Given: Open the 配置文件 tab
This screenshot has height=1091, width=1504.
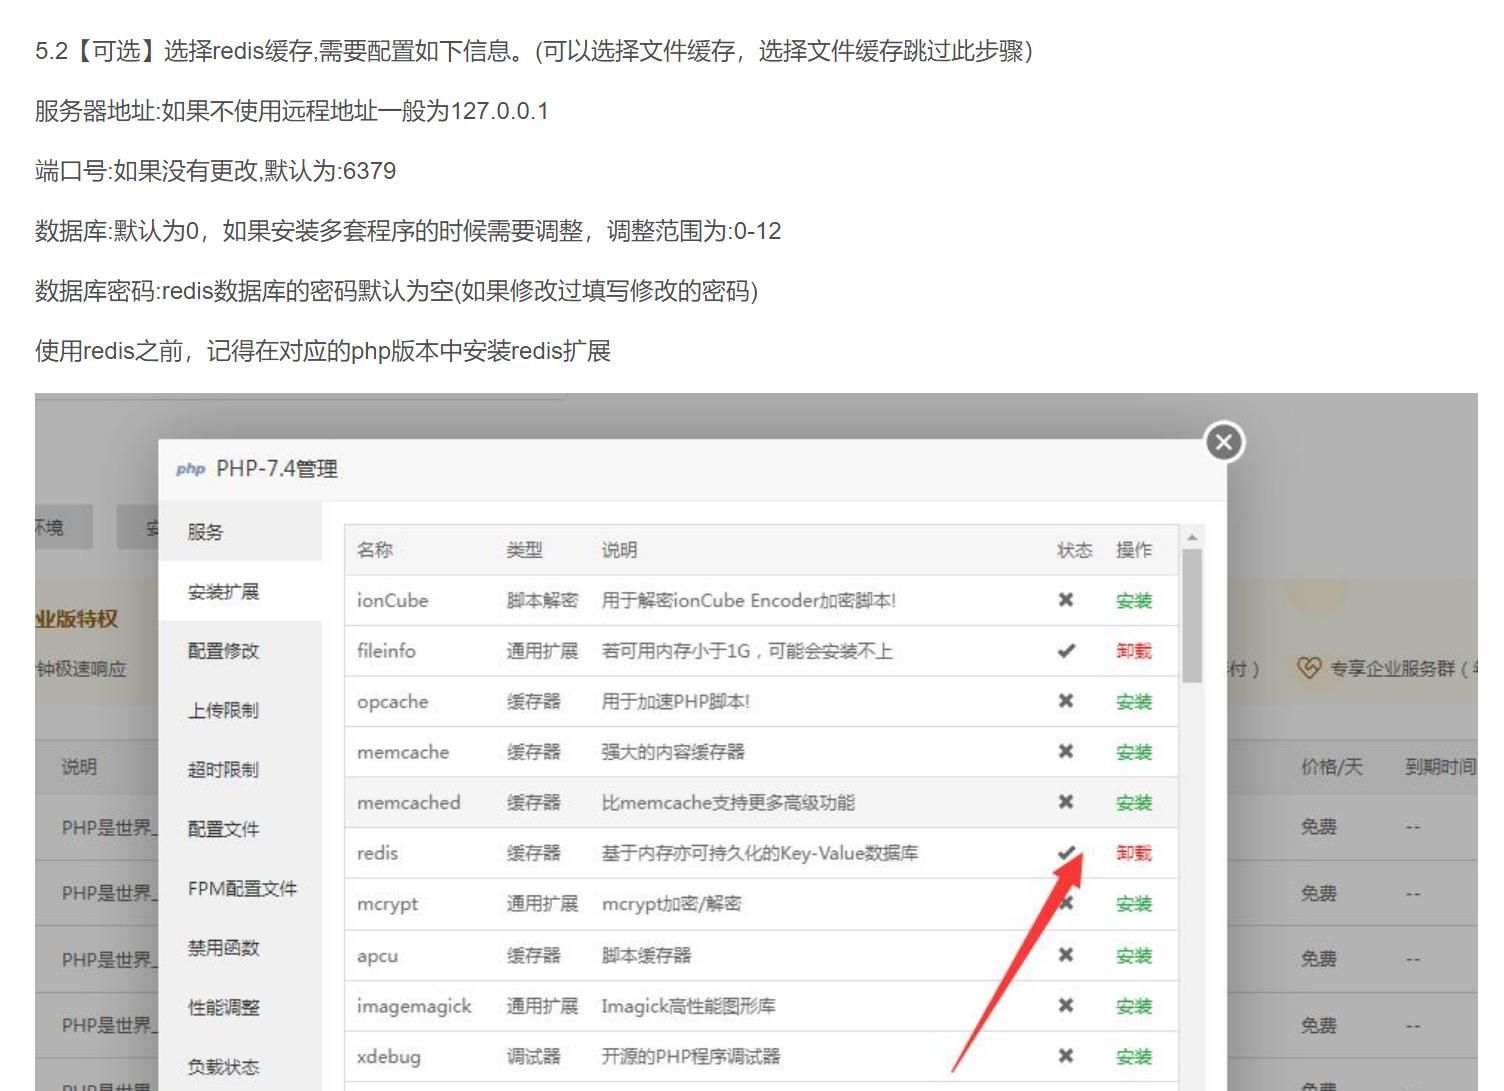Looking at the screenshot, I should tap(240, 829).
